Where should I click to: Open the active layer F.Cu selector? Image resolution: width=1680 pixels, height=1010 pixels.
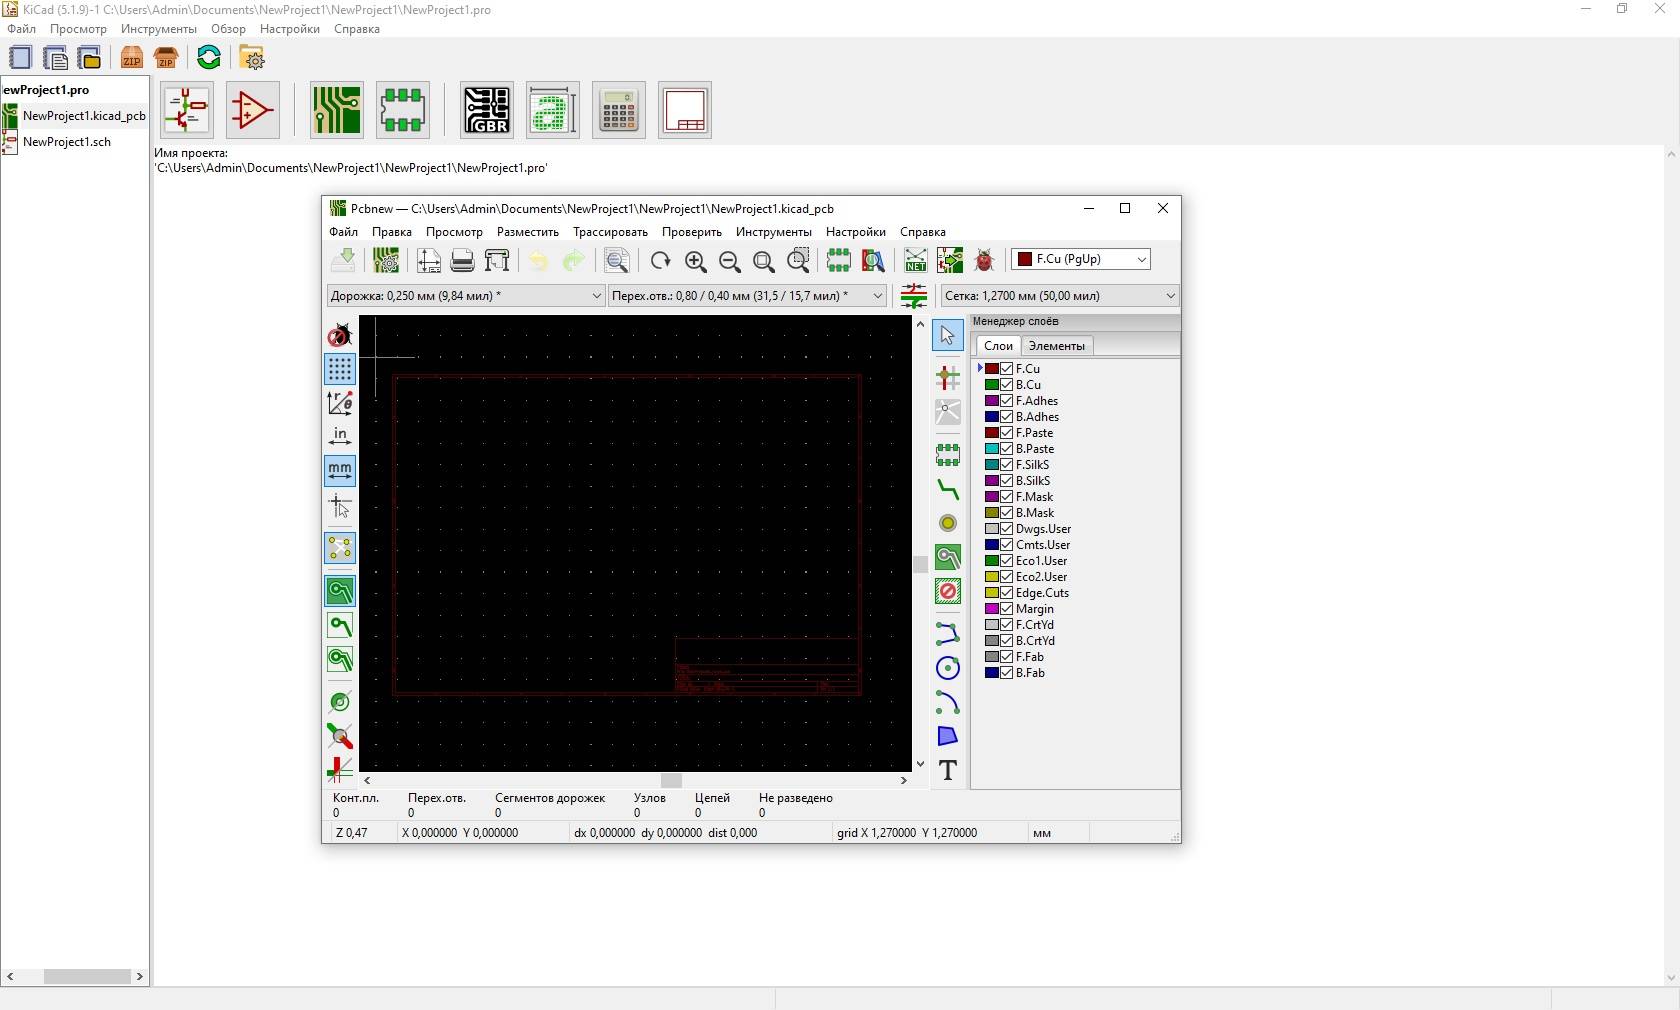[x=1081, y=259]
